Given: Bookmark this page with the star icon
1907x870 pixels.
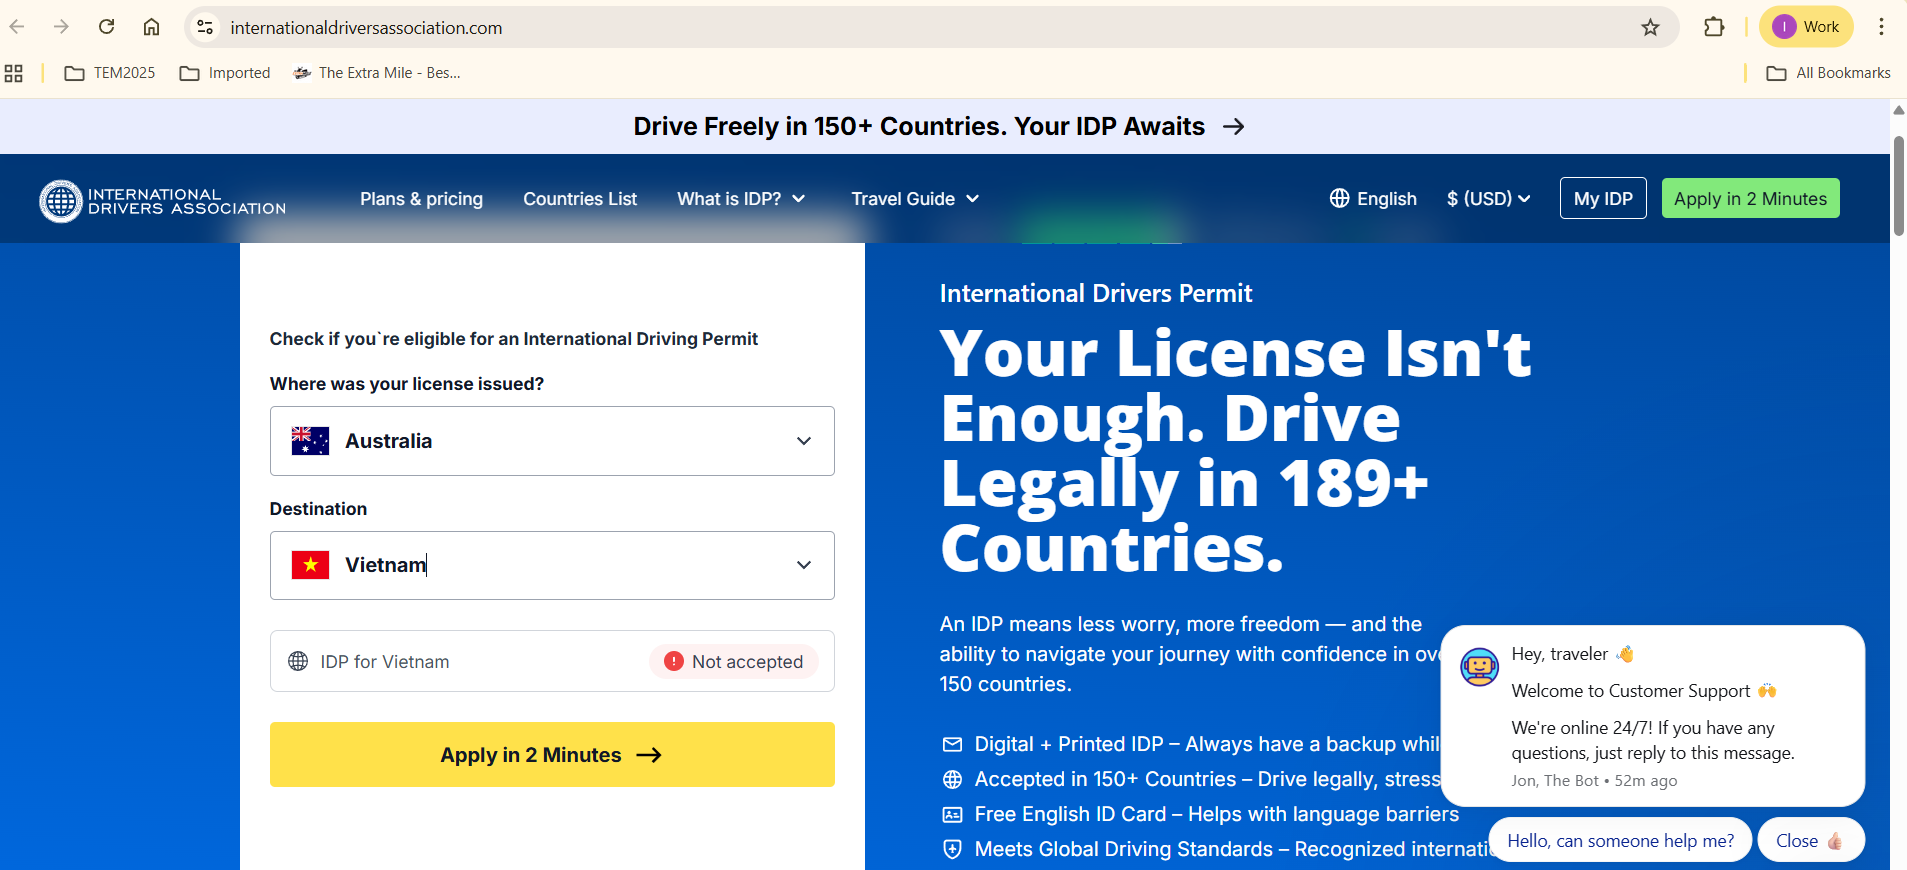Looking at the screenshot, I should click(1650, 27).
